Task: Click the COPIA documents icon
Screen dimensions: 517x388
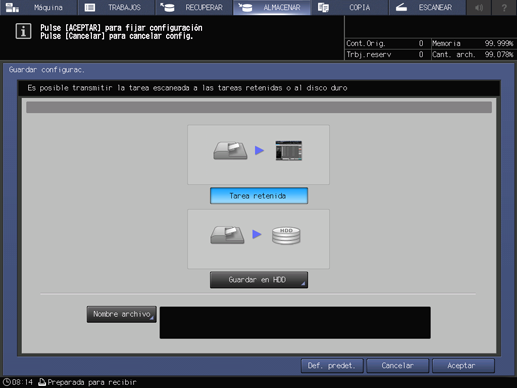Action: pyautogui.click(x=323, y=7)
